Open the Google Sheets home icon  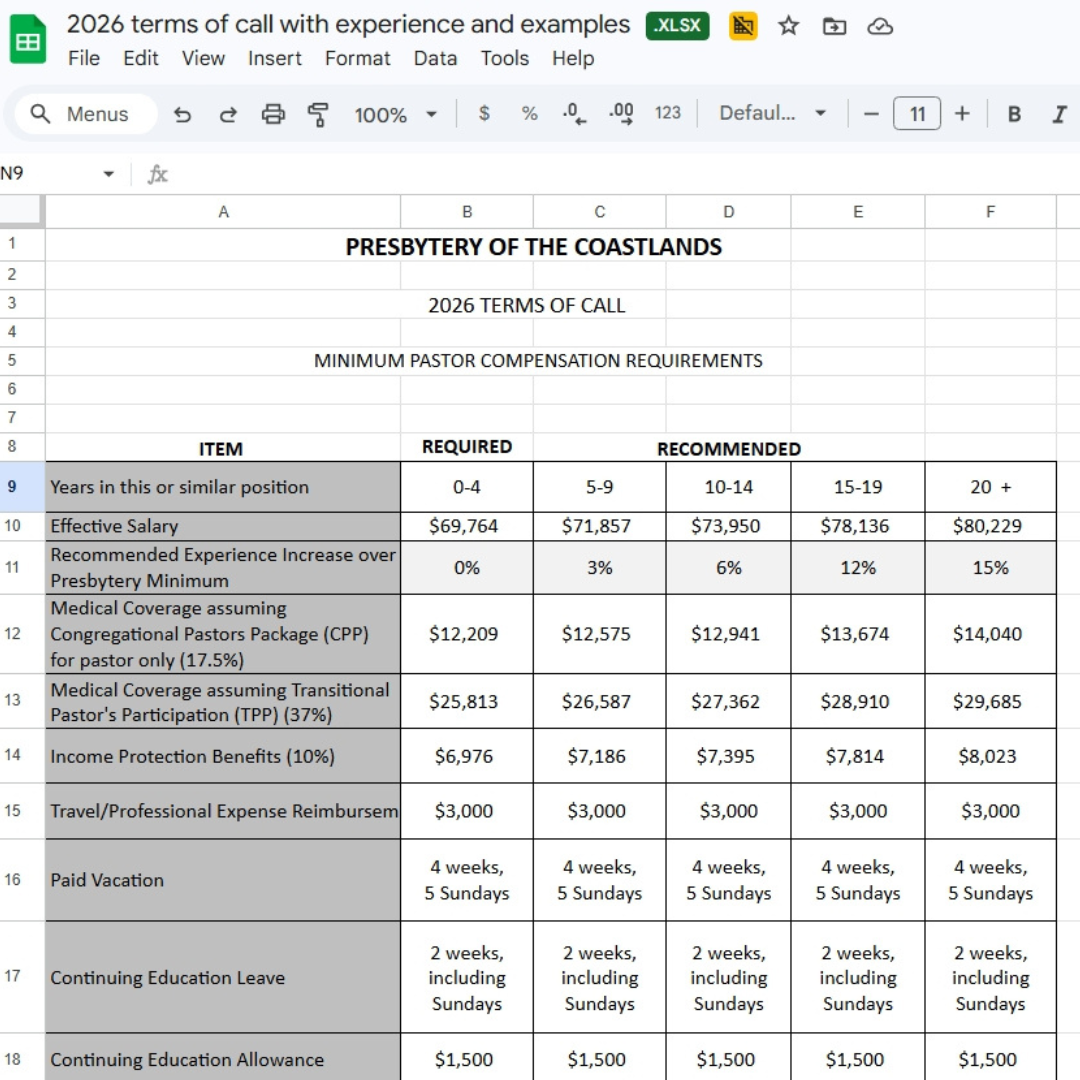[28, 41]
